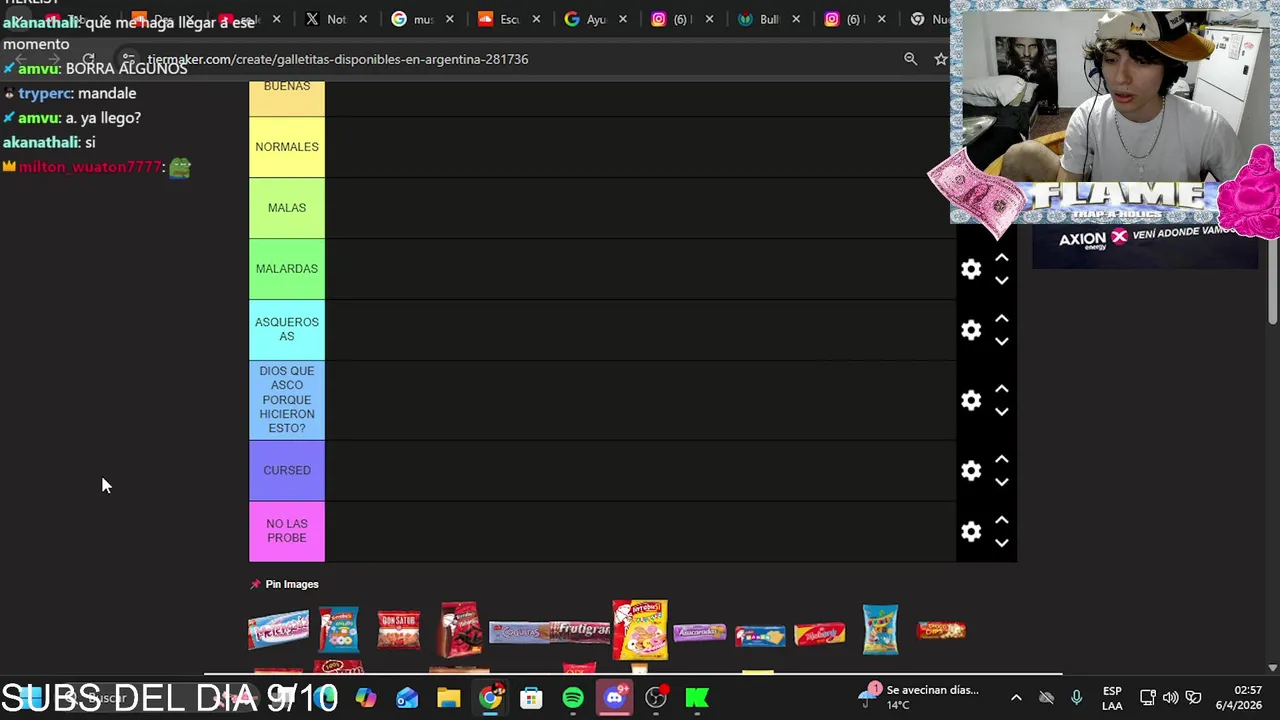
Task: Open settings gear for CURSED tier
Action: 971,470
